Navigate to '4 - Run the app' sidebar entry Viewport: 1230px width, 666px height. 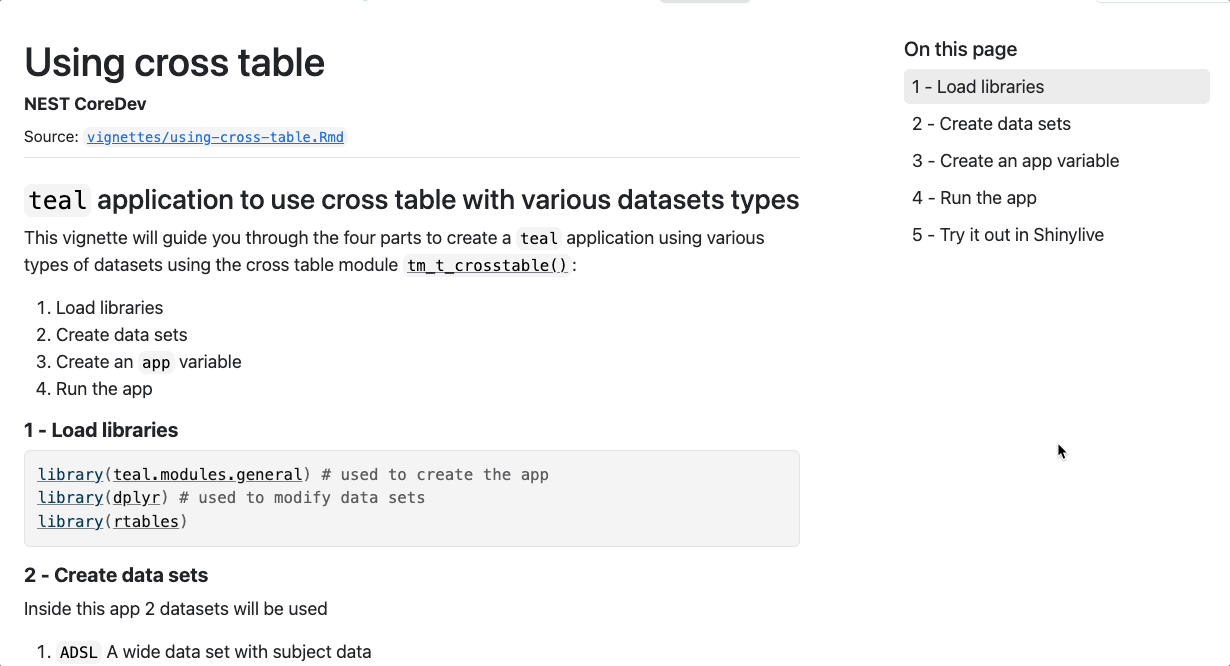[x=974, y=198]
